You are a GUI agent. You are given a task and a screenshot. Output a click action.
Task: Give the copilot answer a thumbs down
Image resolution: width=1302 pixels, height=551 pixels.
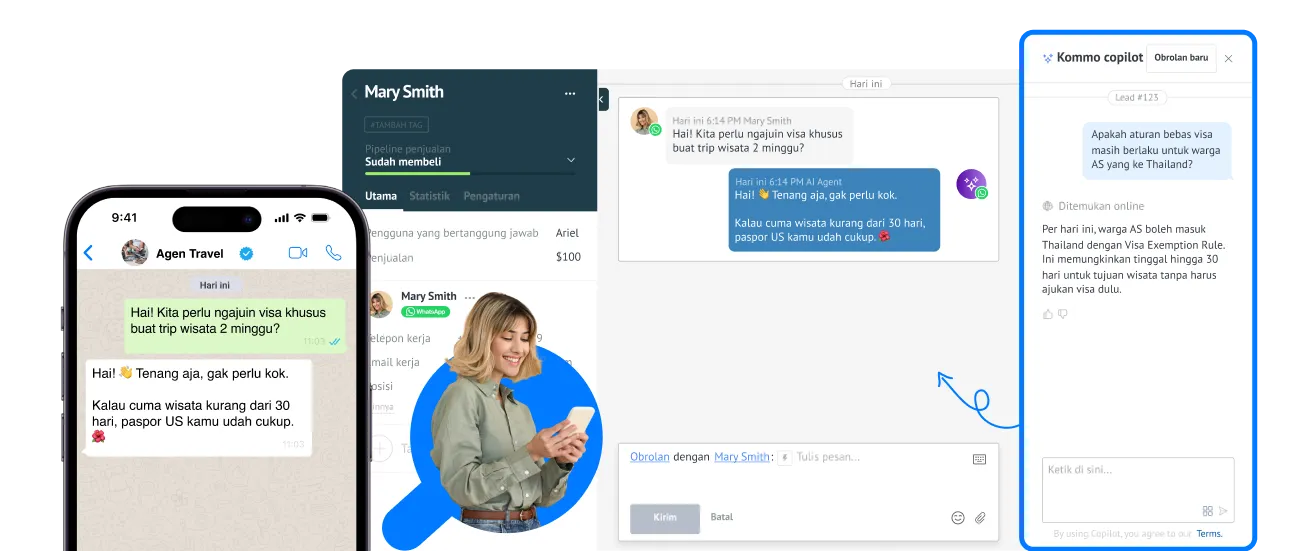[1063, 314]
